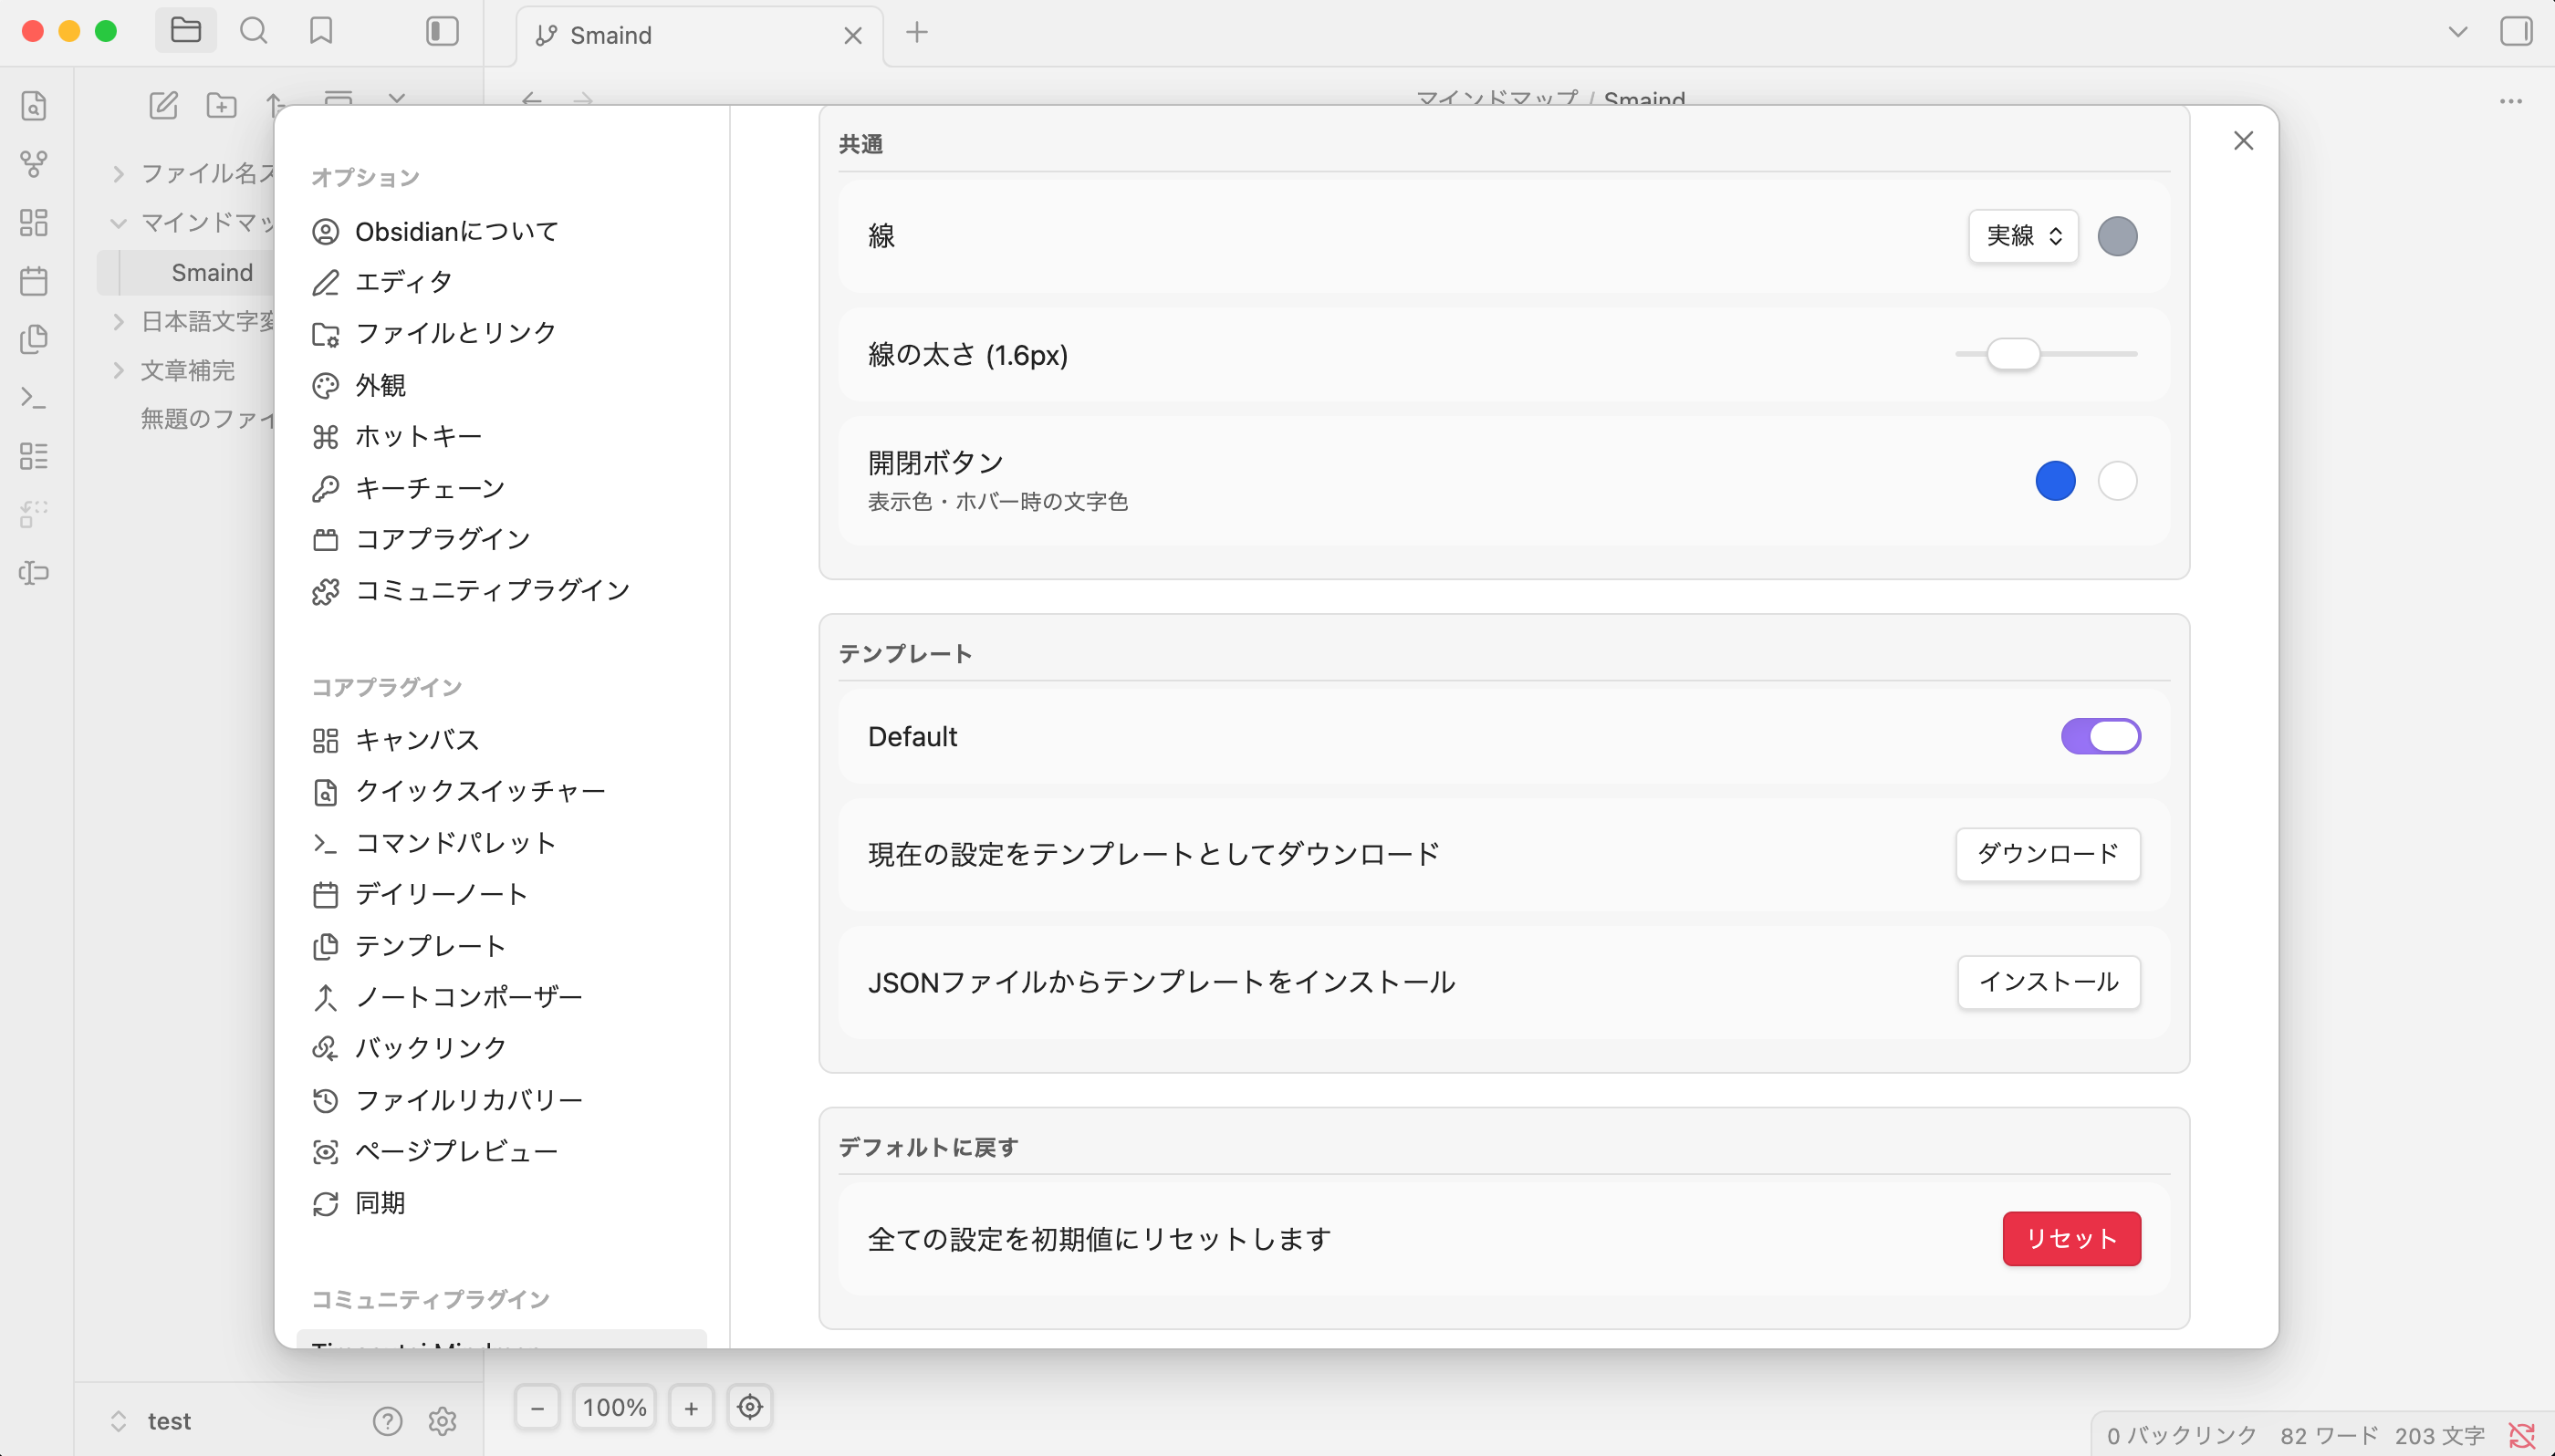Open ノートコンポーザー plugin settings
2555x1456 pixels.
click(500, 997)
